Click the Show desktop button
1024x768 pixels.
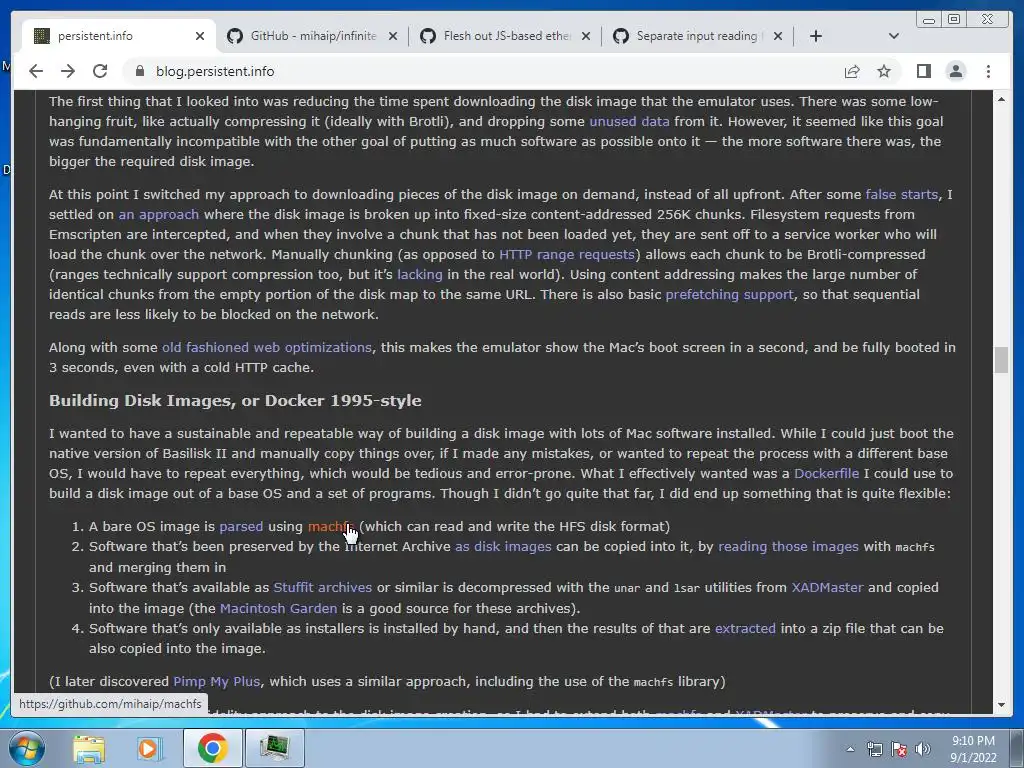click(x=1017, y=748)
